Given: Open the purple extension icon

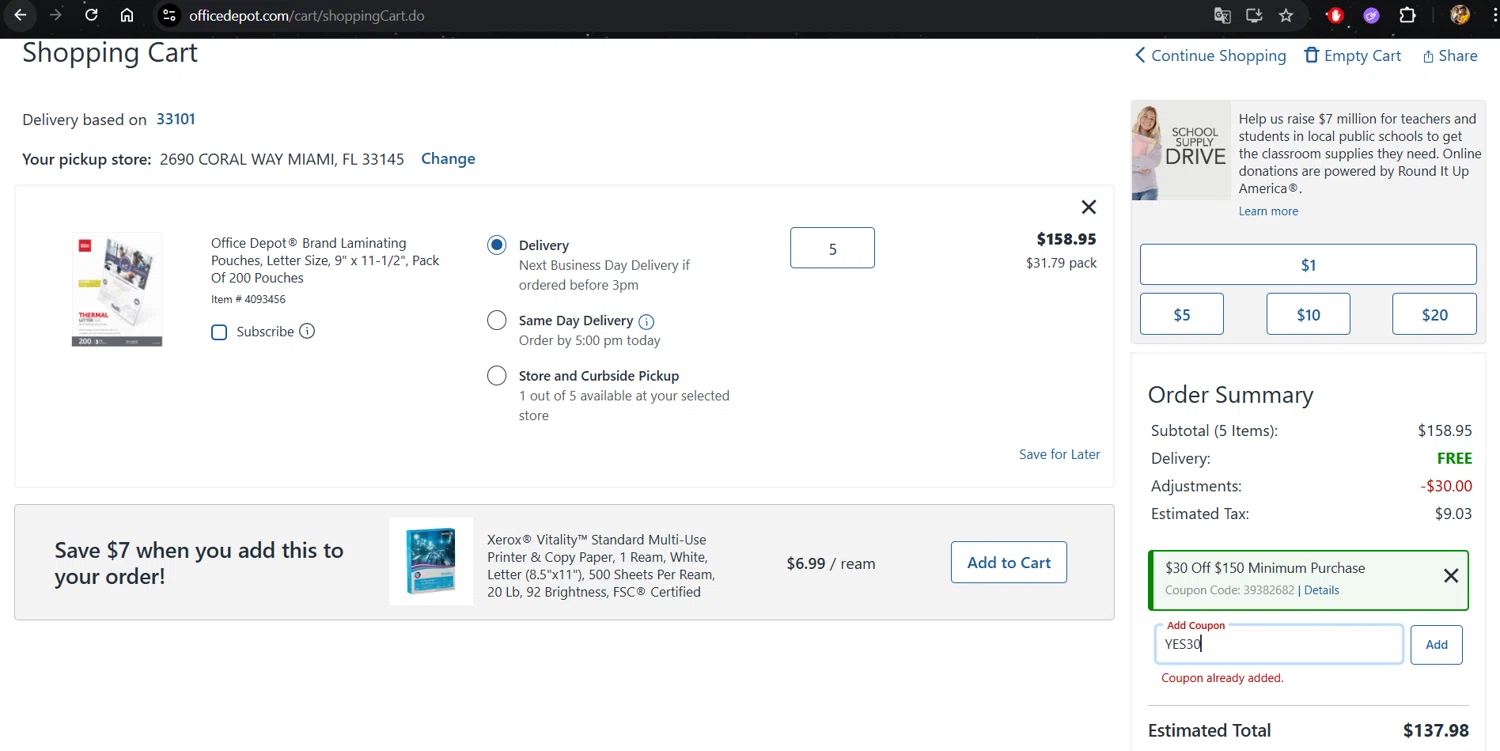Looking at the screenshot, I should [1371, 15].
